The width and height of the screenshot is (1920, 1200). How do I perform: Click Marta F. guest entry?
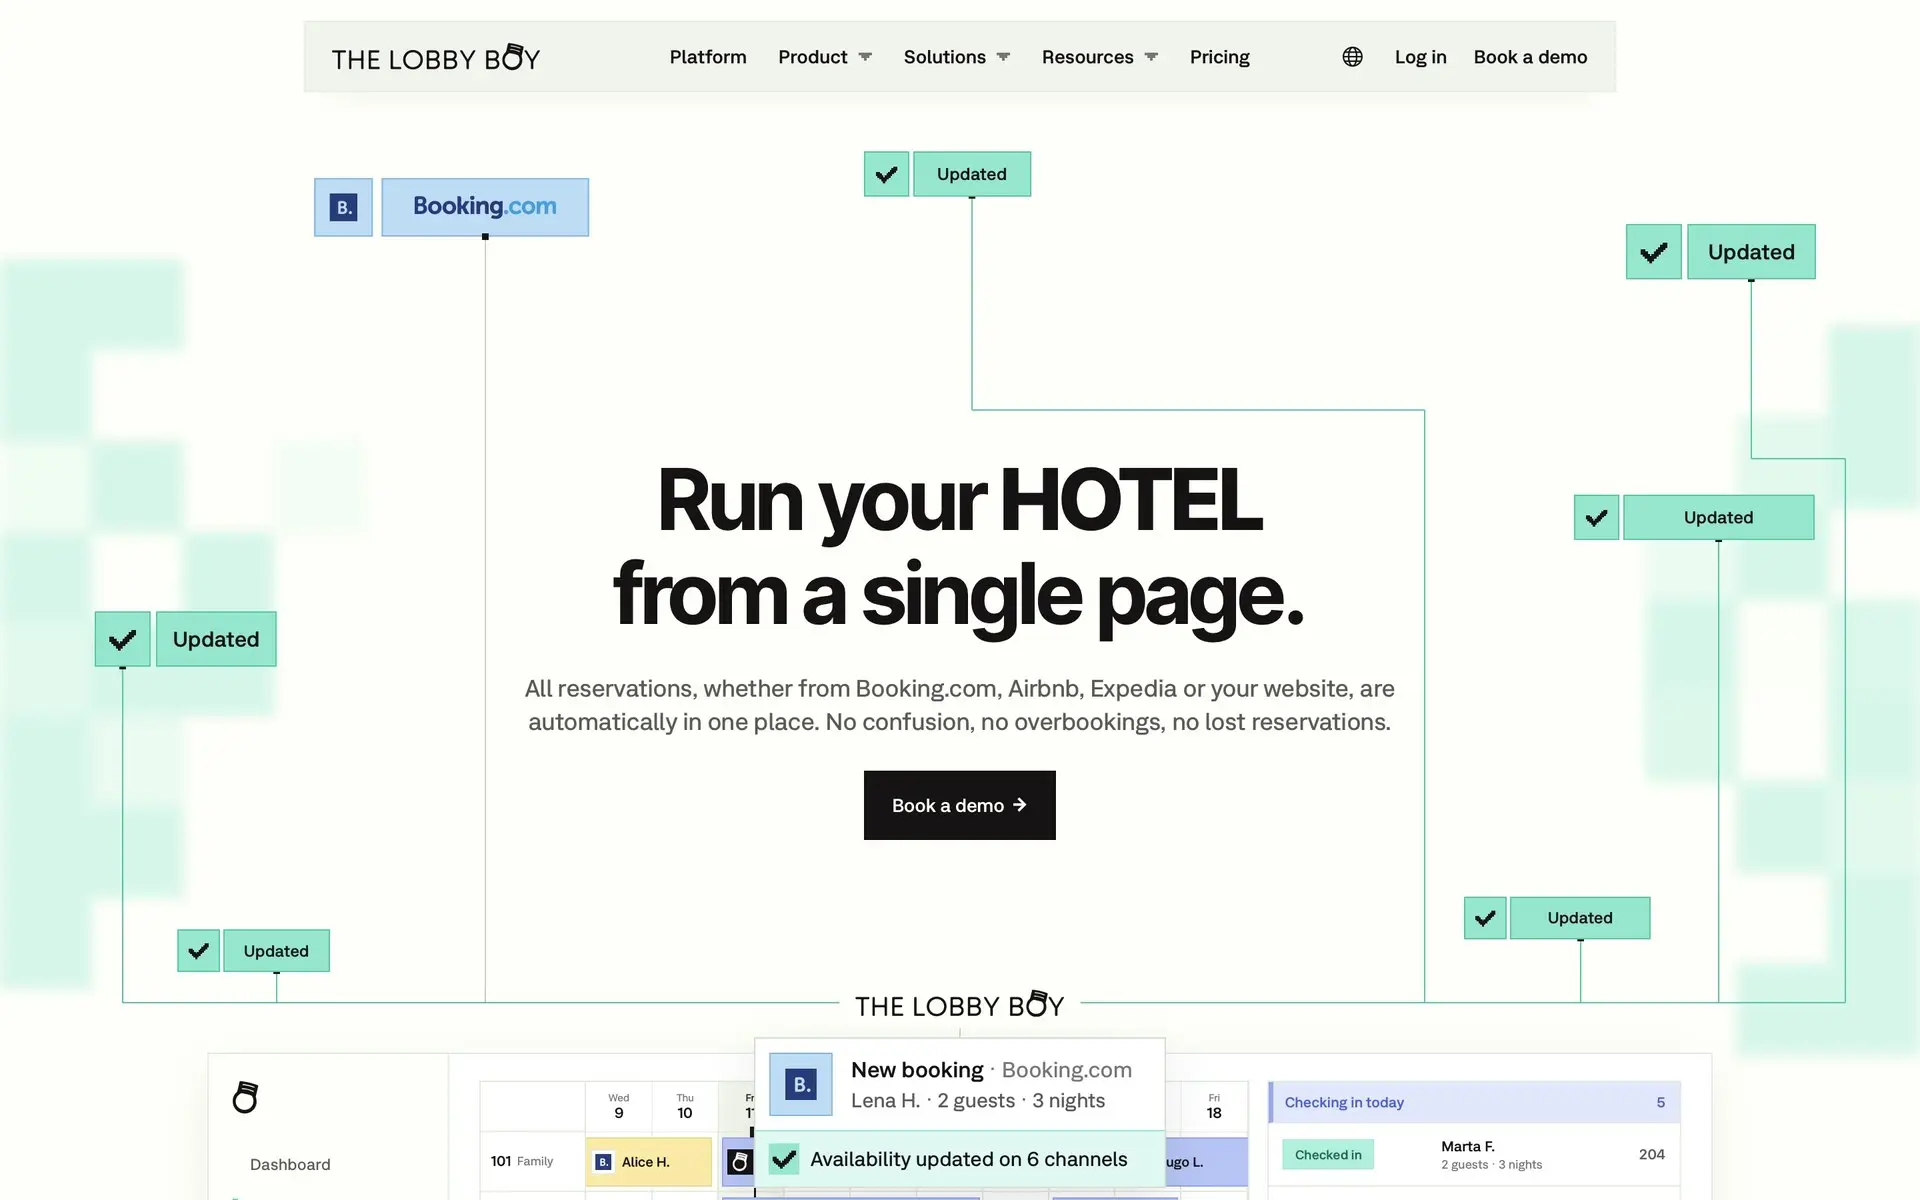coord(1491,1155)
